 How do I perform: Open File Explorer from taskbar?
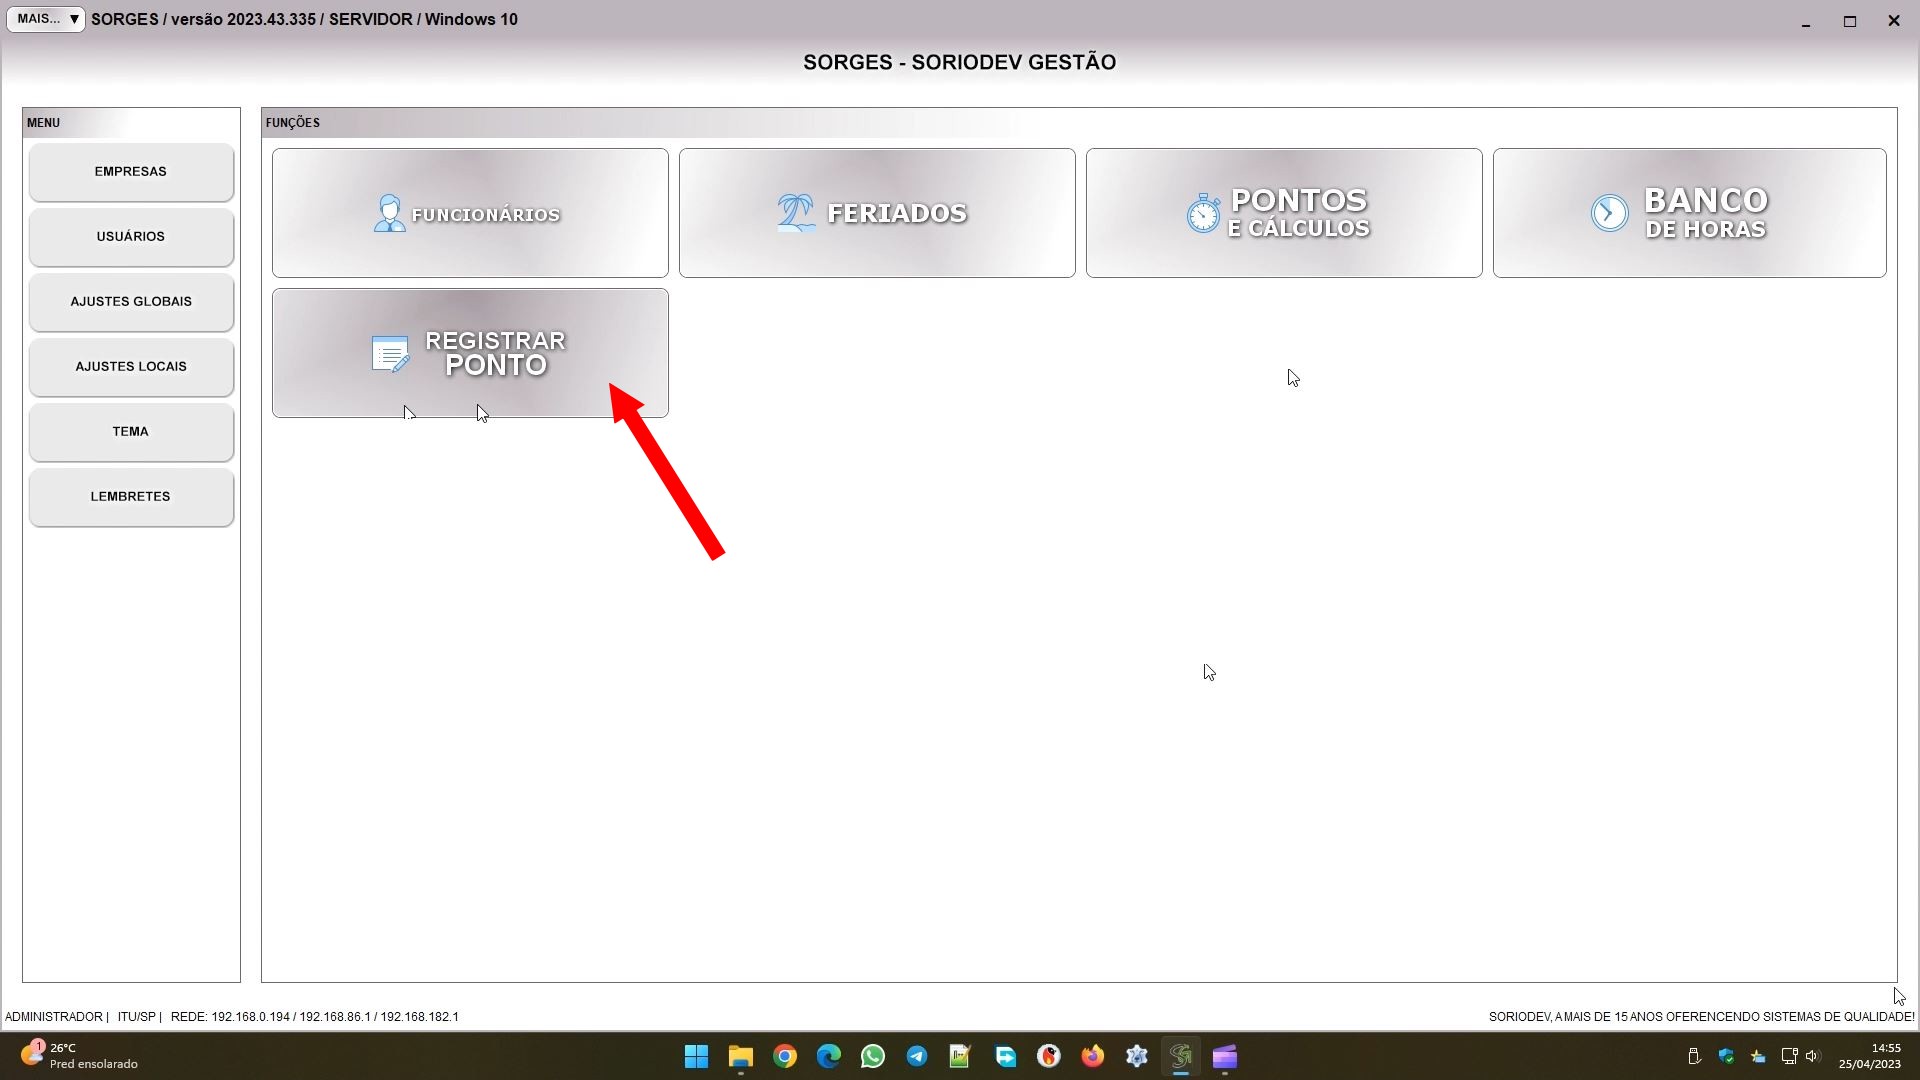point(740,1057)
